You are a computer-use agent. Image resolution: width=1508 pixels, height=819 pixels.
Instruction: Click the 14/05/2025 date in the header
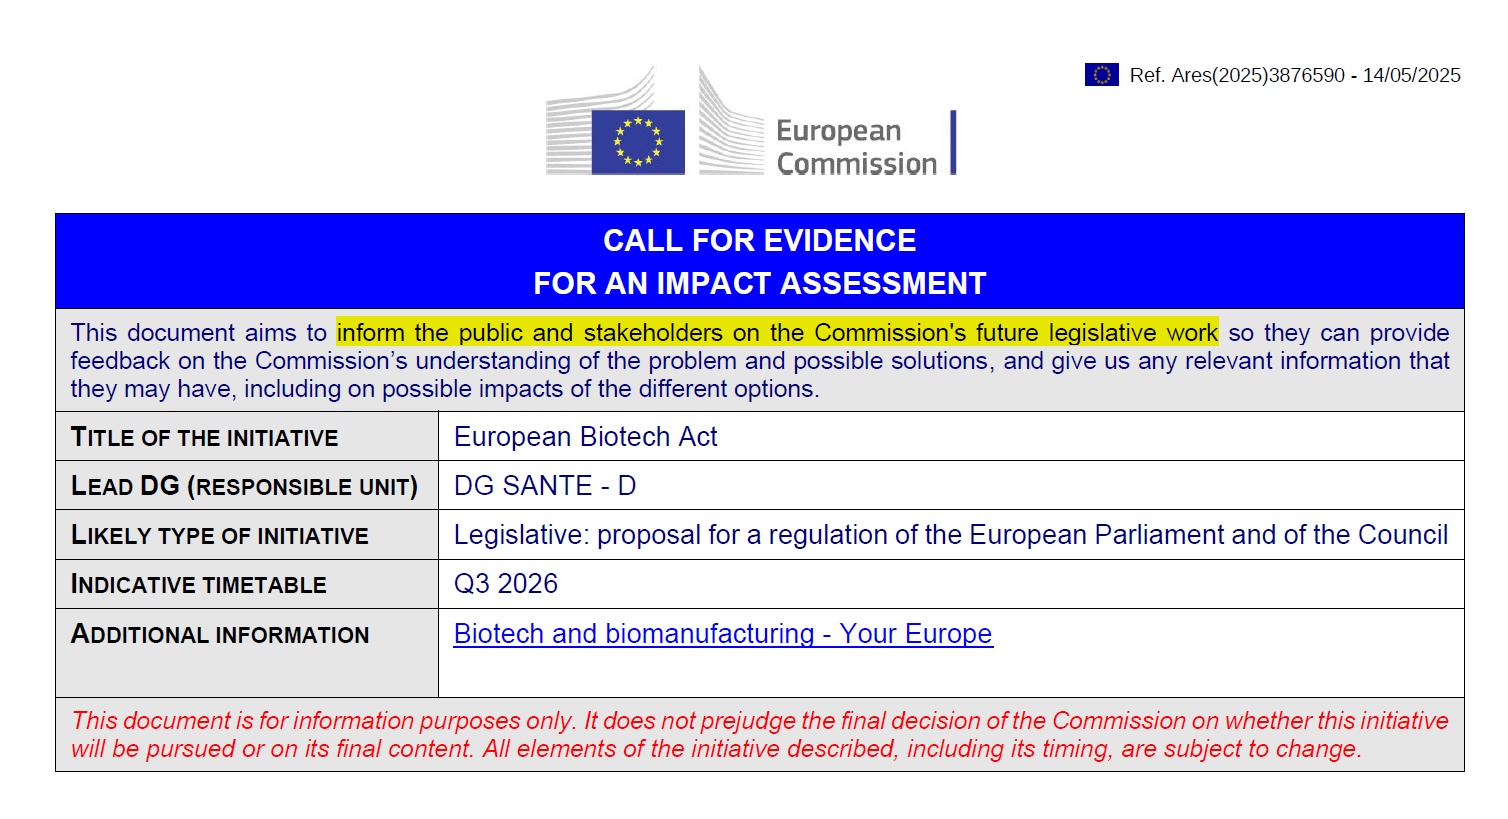1411,76
